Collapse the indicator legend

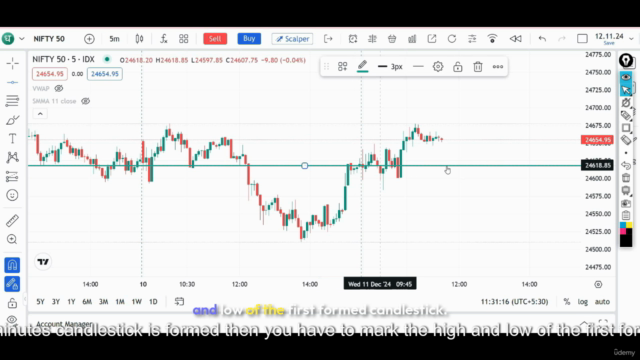tap(40, 114)
